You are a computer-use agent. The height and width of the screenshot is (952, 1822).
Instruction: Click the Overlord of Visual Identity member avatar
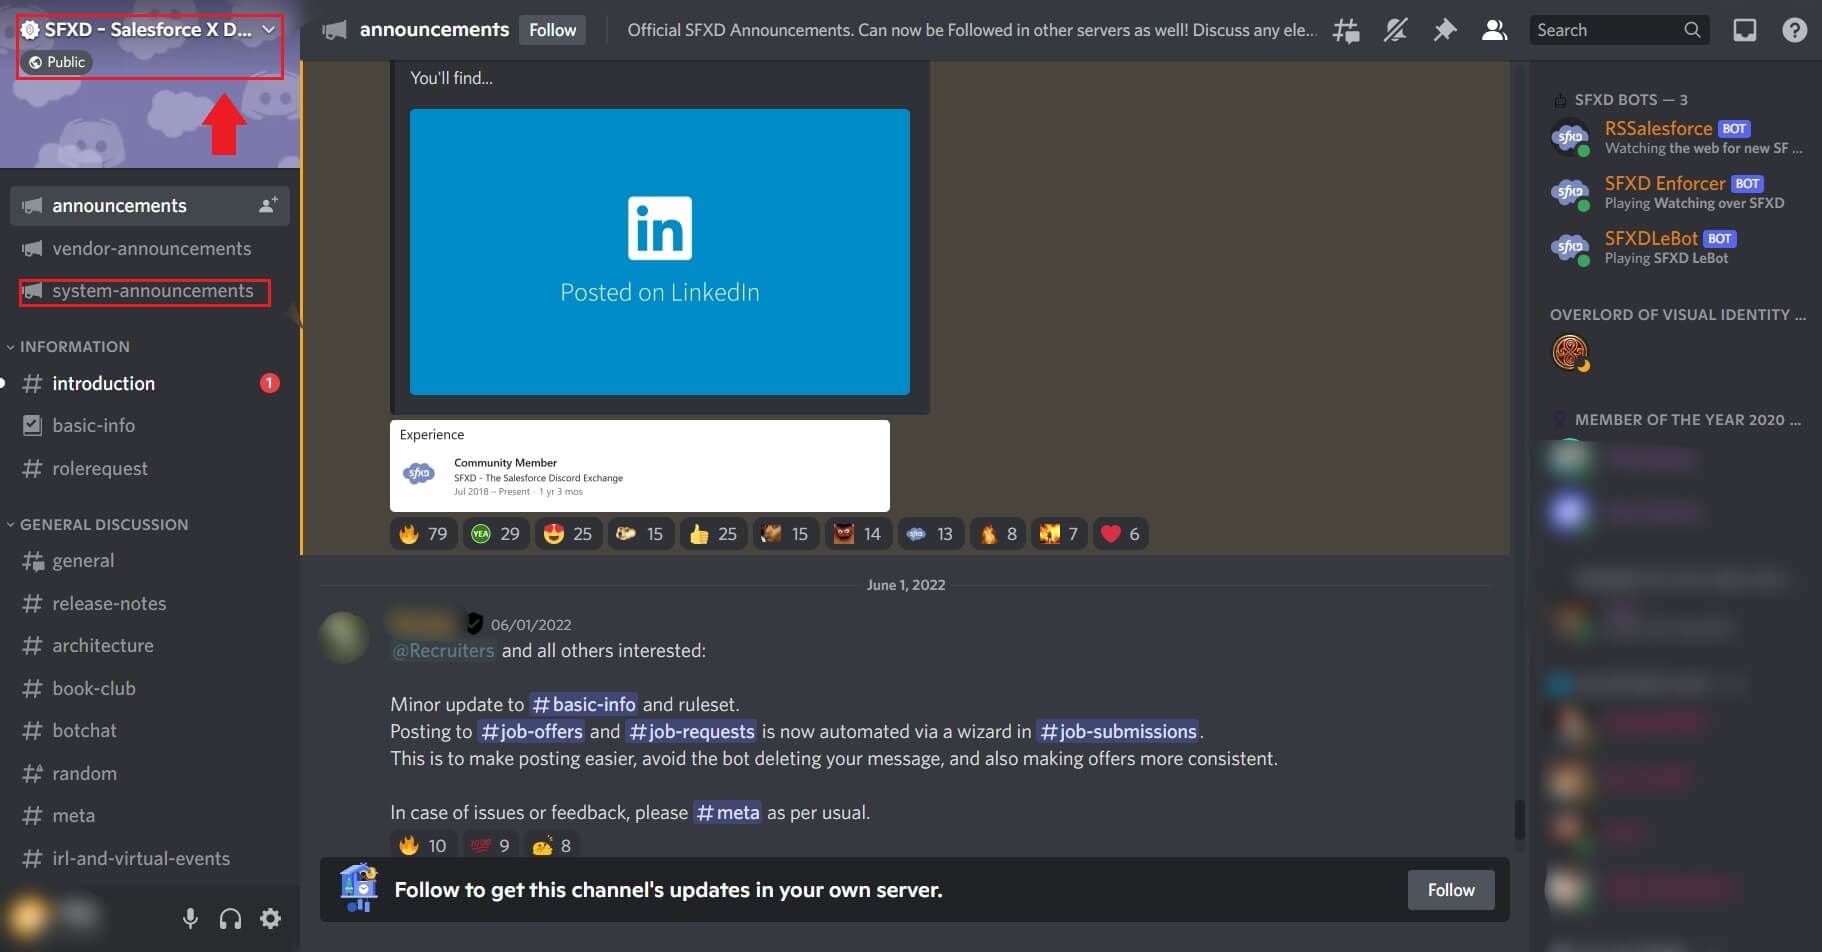[x=1570, y=353]
